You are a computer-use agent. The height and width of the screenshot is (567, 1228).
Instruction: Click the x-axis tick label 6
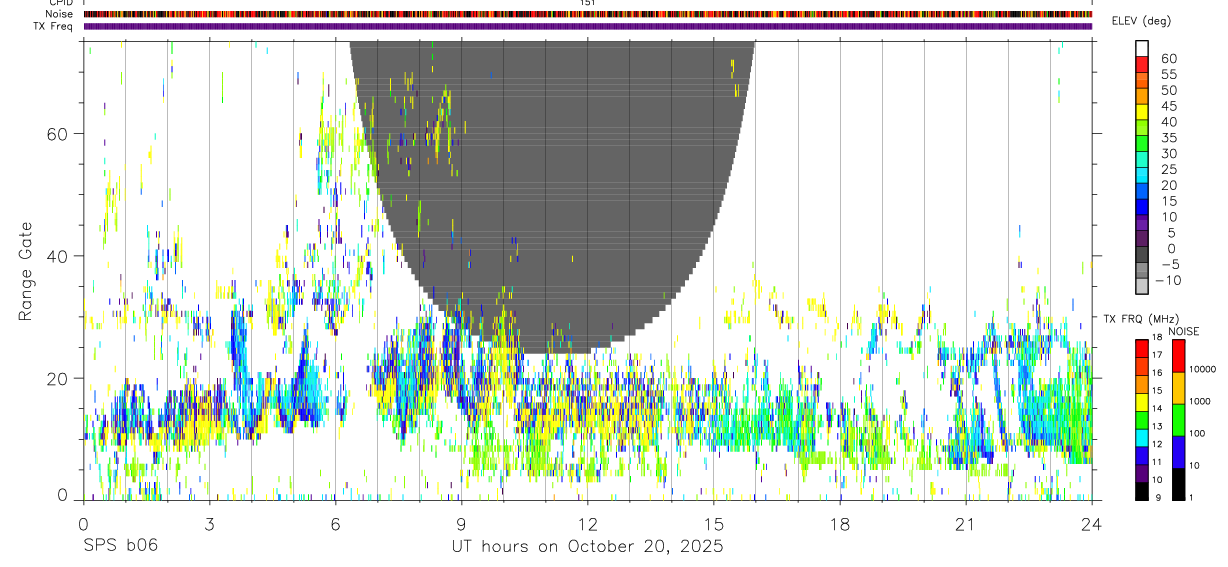tap(336, 524)
